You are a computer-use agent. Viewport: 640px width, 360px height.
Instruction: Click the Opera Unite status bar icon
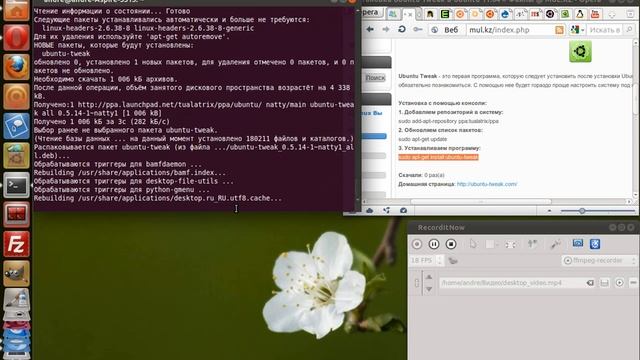point(387,211)
